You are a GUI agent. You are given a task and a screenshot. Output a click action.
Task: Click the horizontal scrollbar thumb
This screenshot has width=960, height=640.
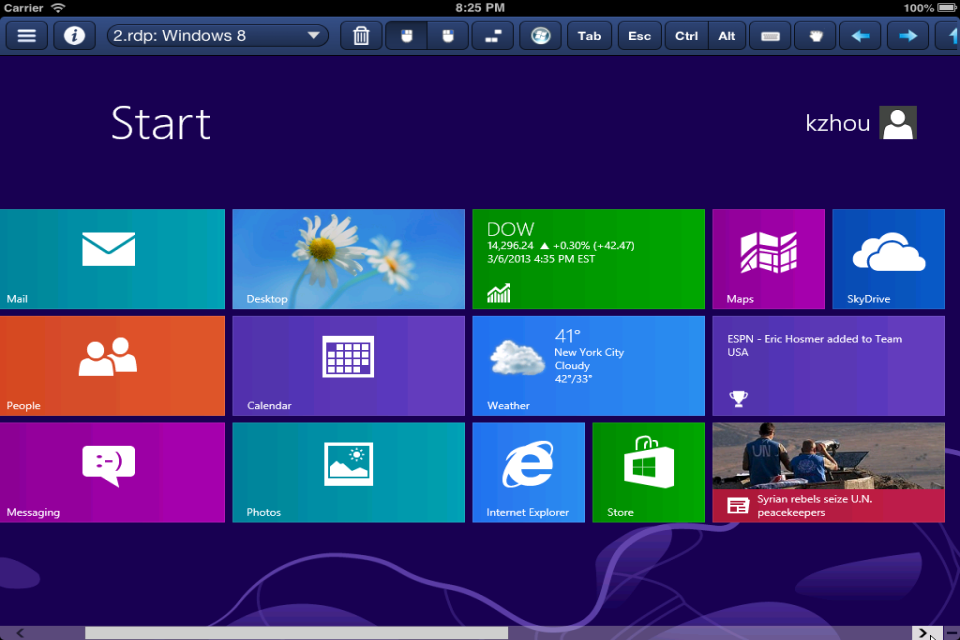[296, 633]
